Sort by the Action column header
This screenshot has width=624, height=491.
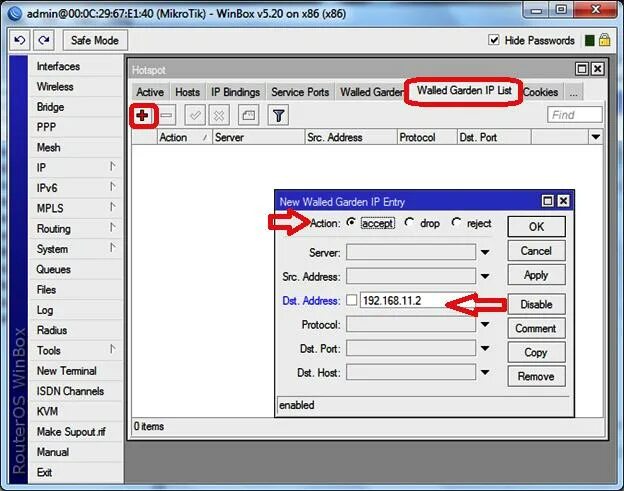[184, 137]
